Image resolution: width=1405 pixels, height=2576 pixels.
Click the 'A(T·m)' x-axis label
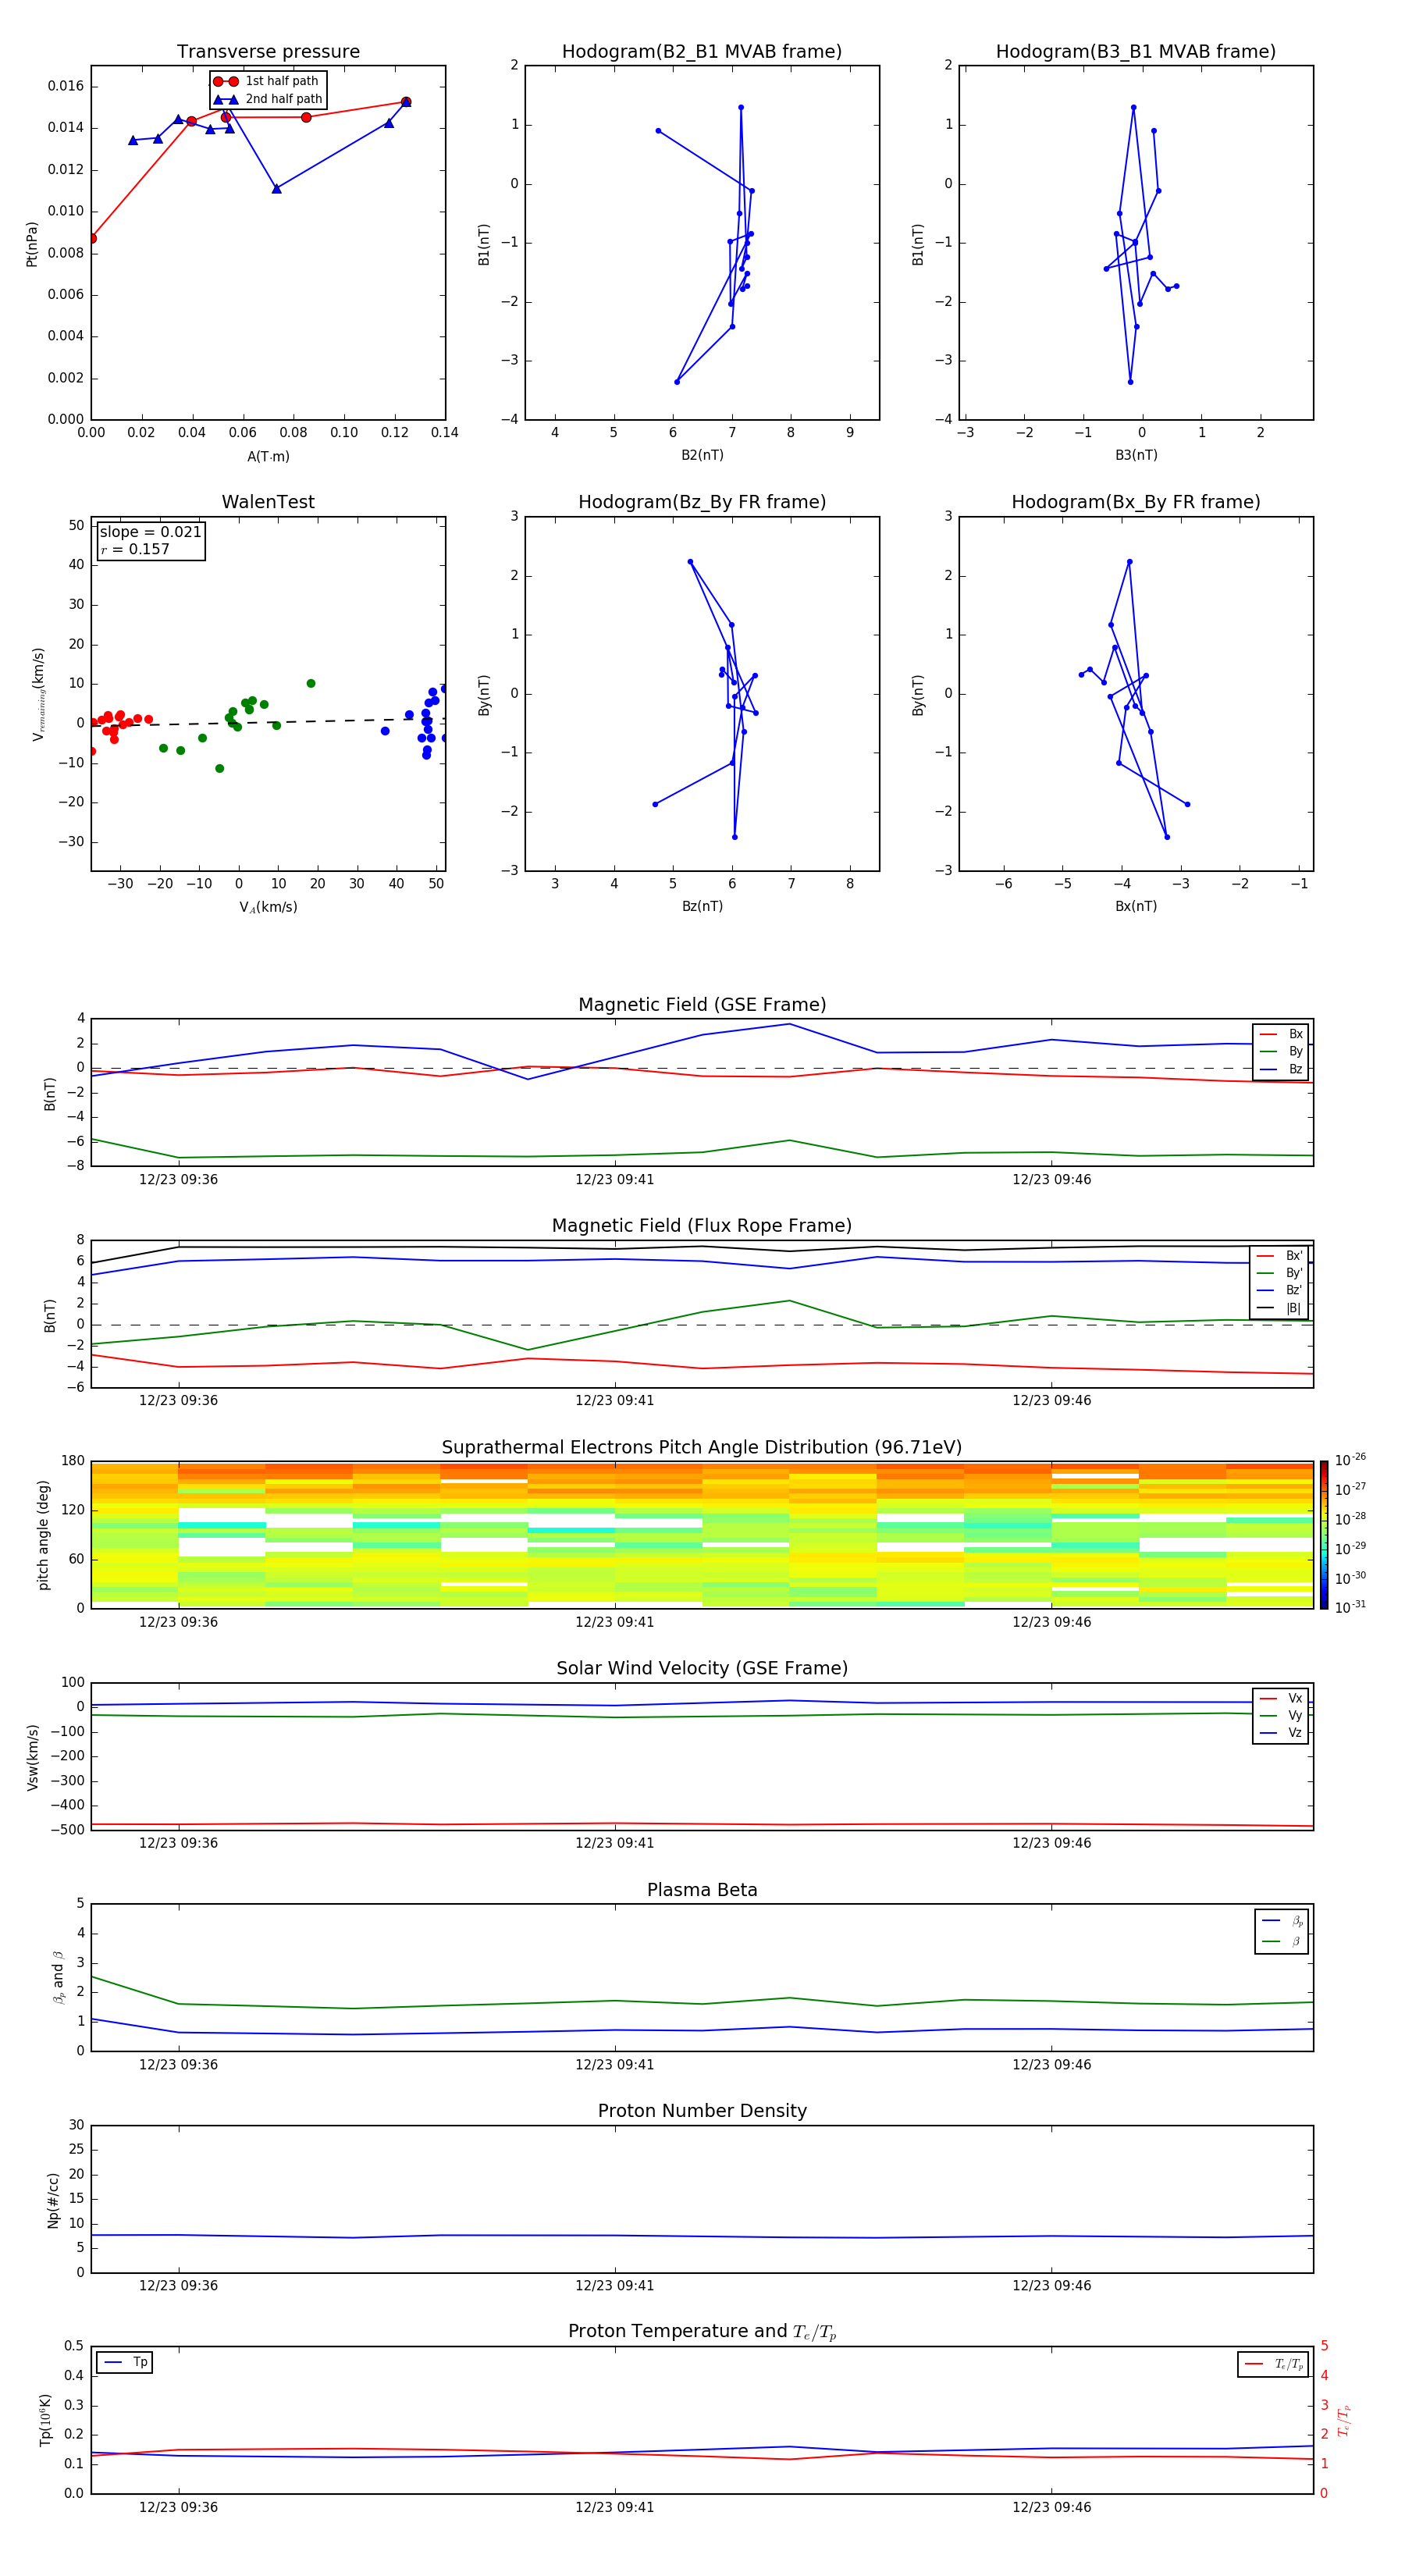pyautogui.click(x=268, y=457)
